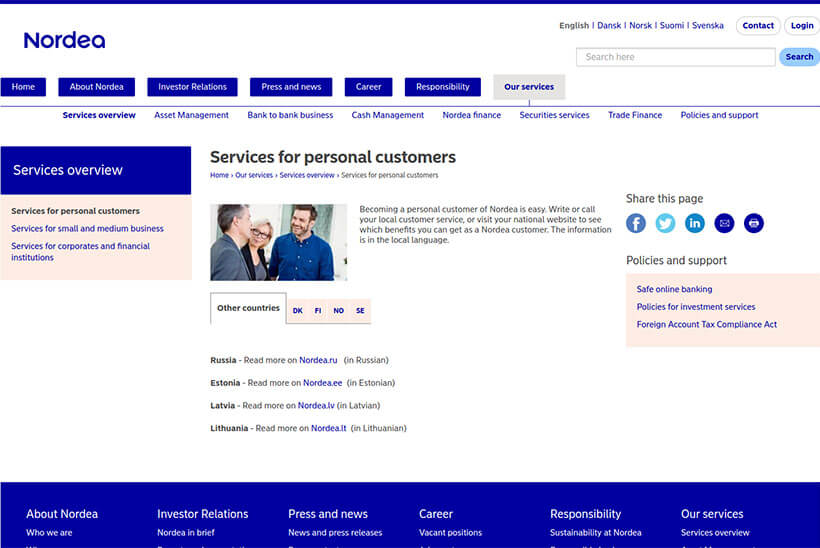Open Policies and support submenu item

(x=719, y=115)
